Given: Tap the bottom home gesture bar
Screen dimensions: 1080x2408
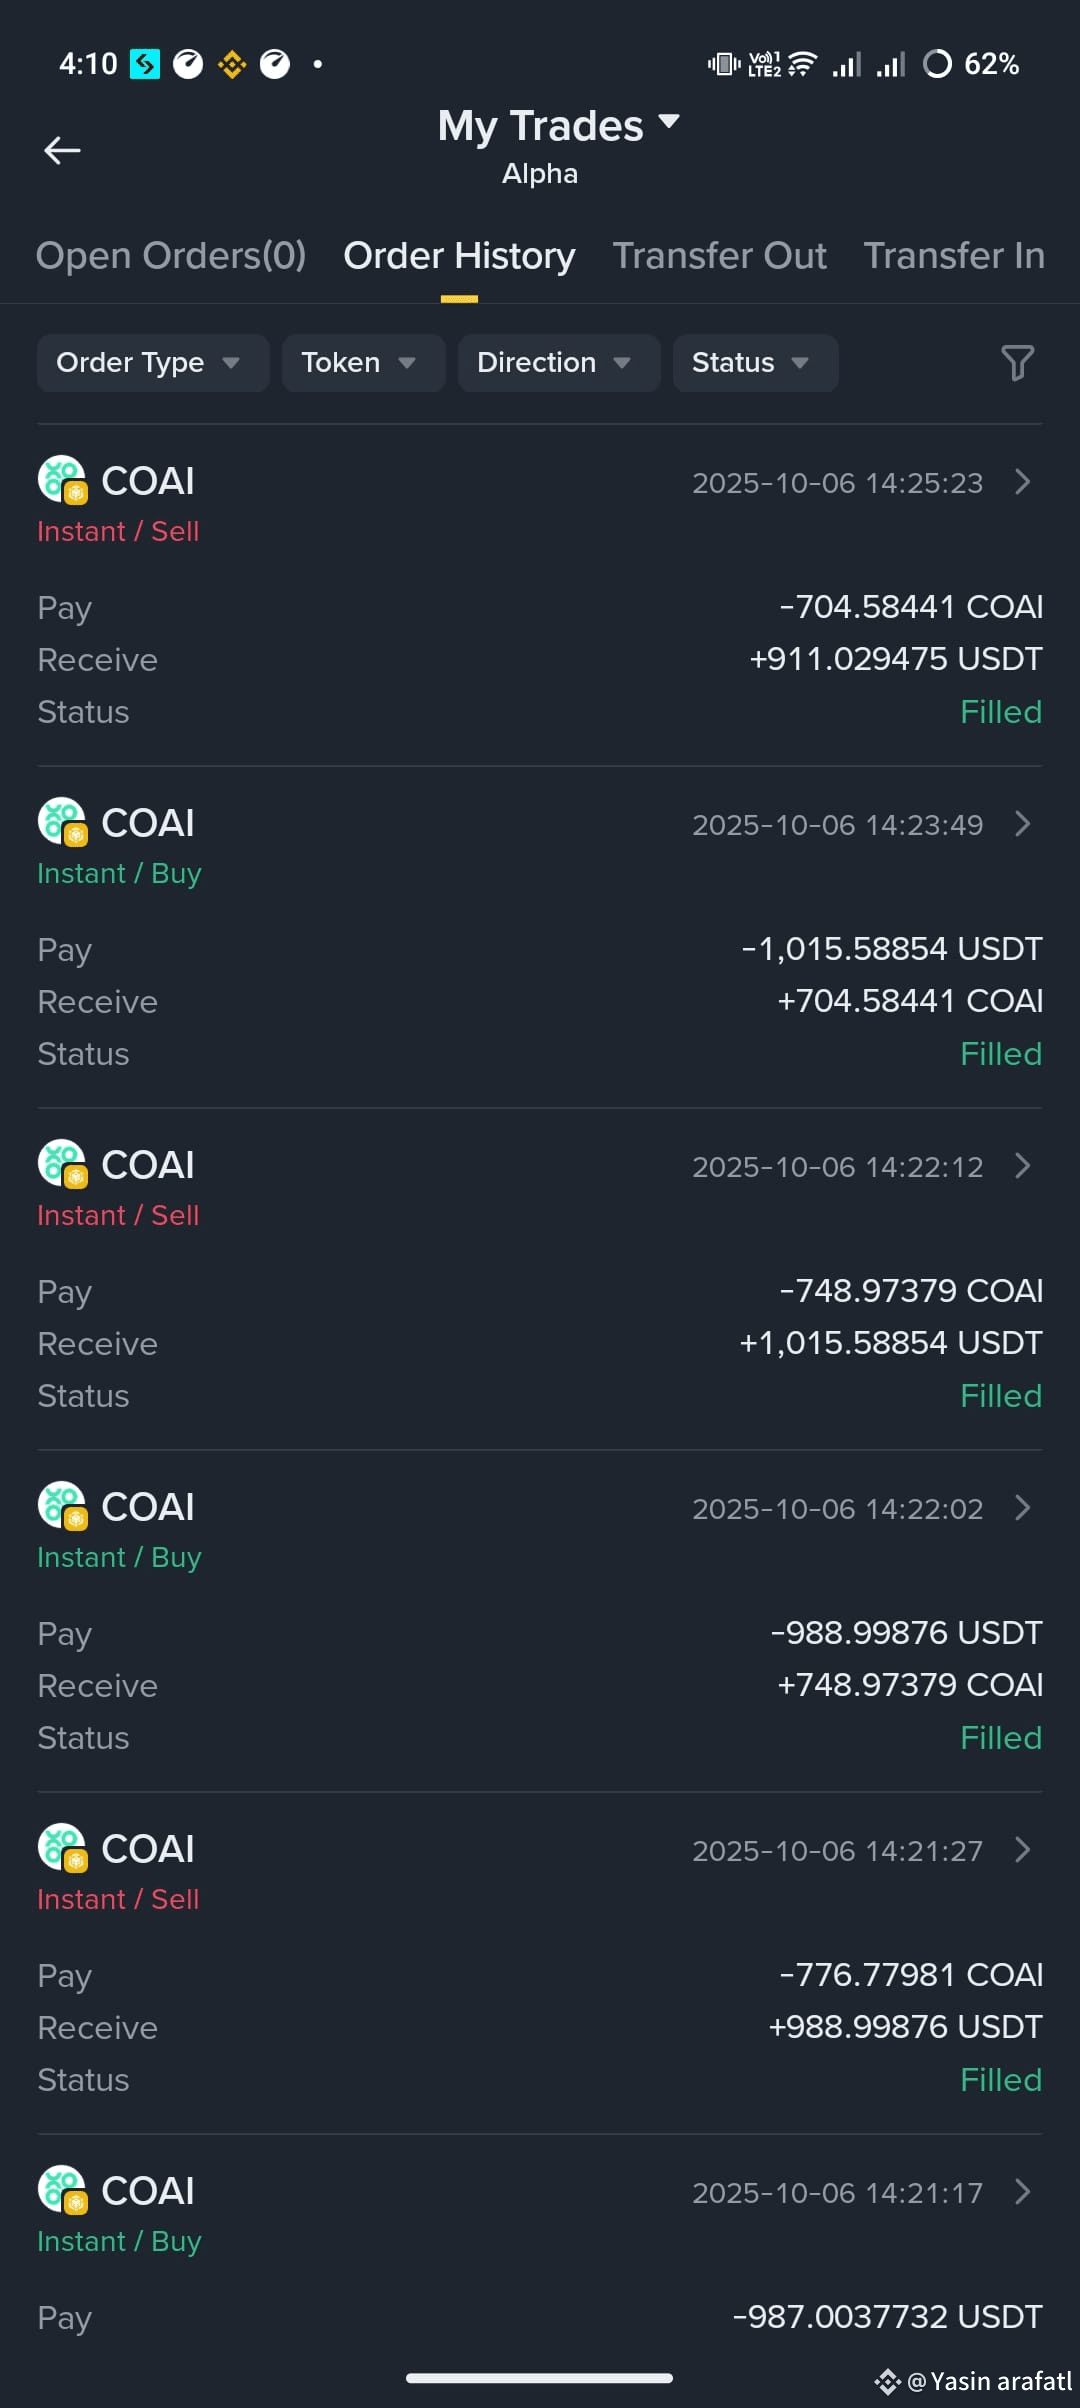Looking at the screenshot, I should coord(539,2378).
